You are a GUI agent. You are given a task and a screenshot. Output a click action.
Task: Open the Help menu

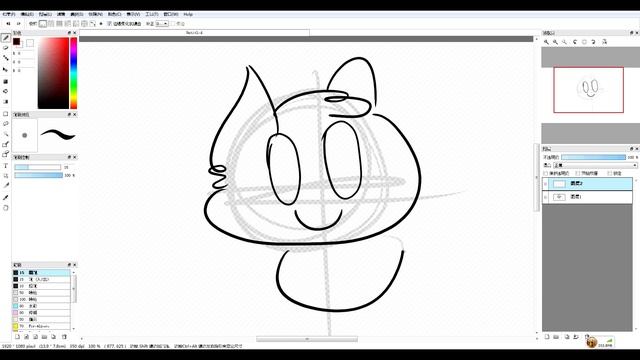coord(188,14)
